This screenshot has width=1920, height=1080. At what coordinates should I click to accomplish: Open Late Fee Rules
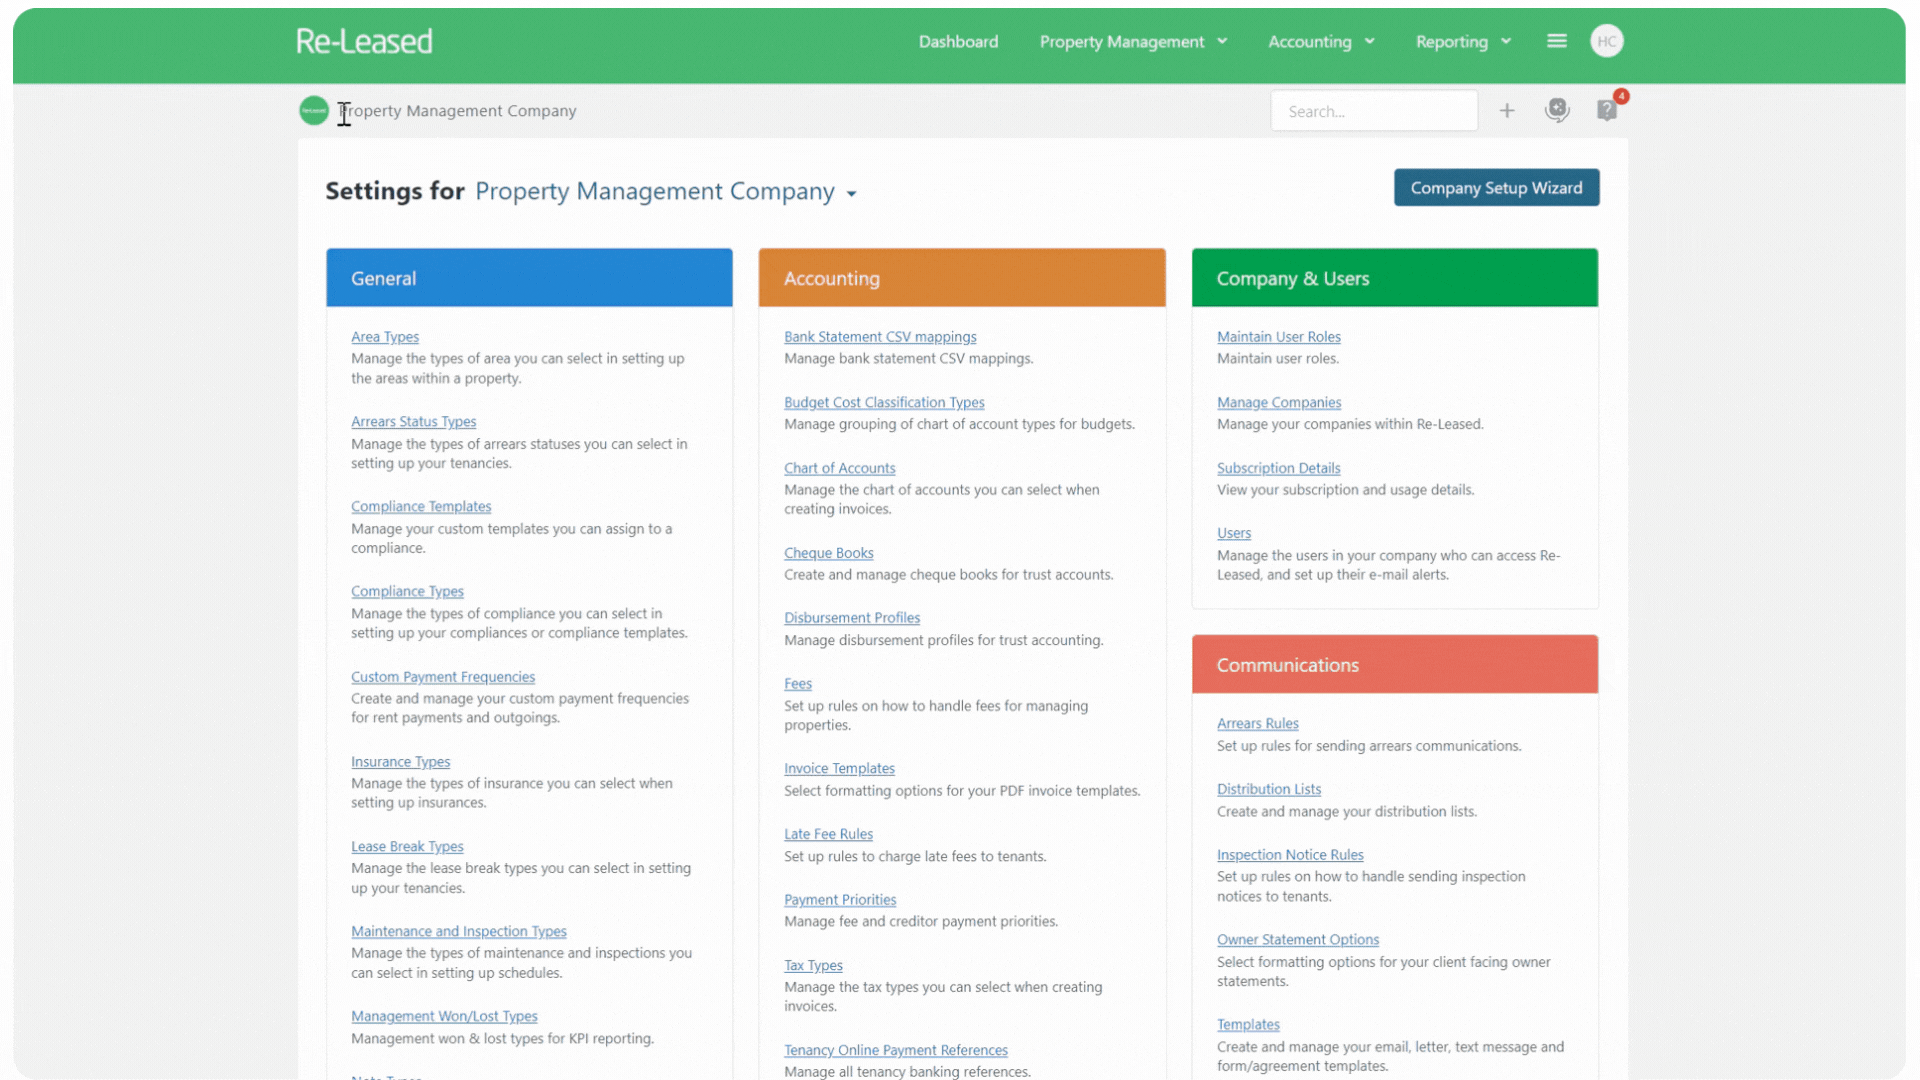click(x=828, y=834)
